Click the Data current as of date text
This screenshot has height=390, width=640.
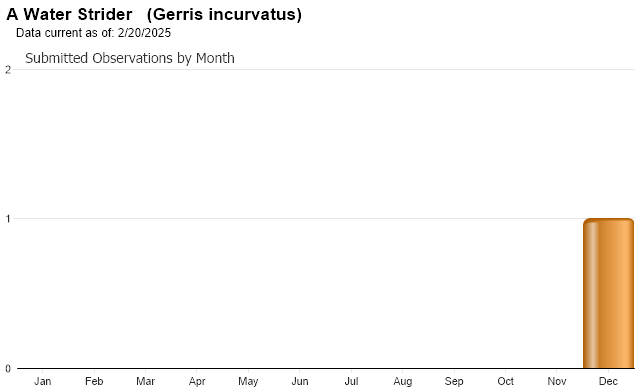coord(93,33)
